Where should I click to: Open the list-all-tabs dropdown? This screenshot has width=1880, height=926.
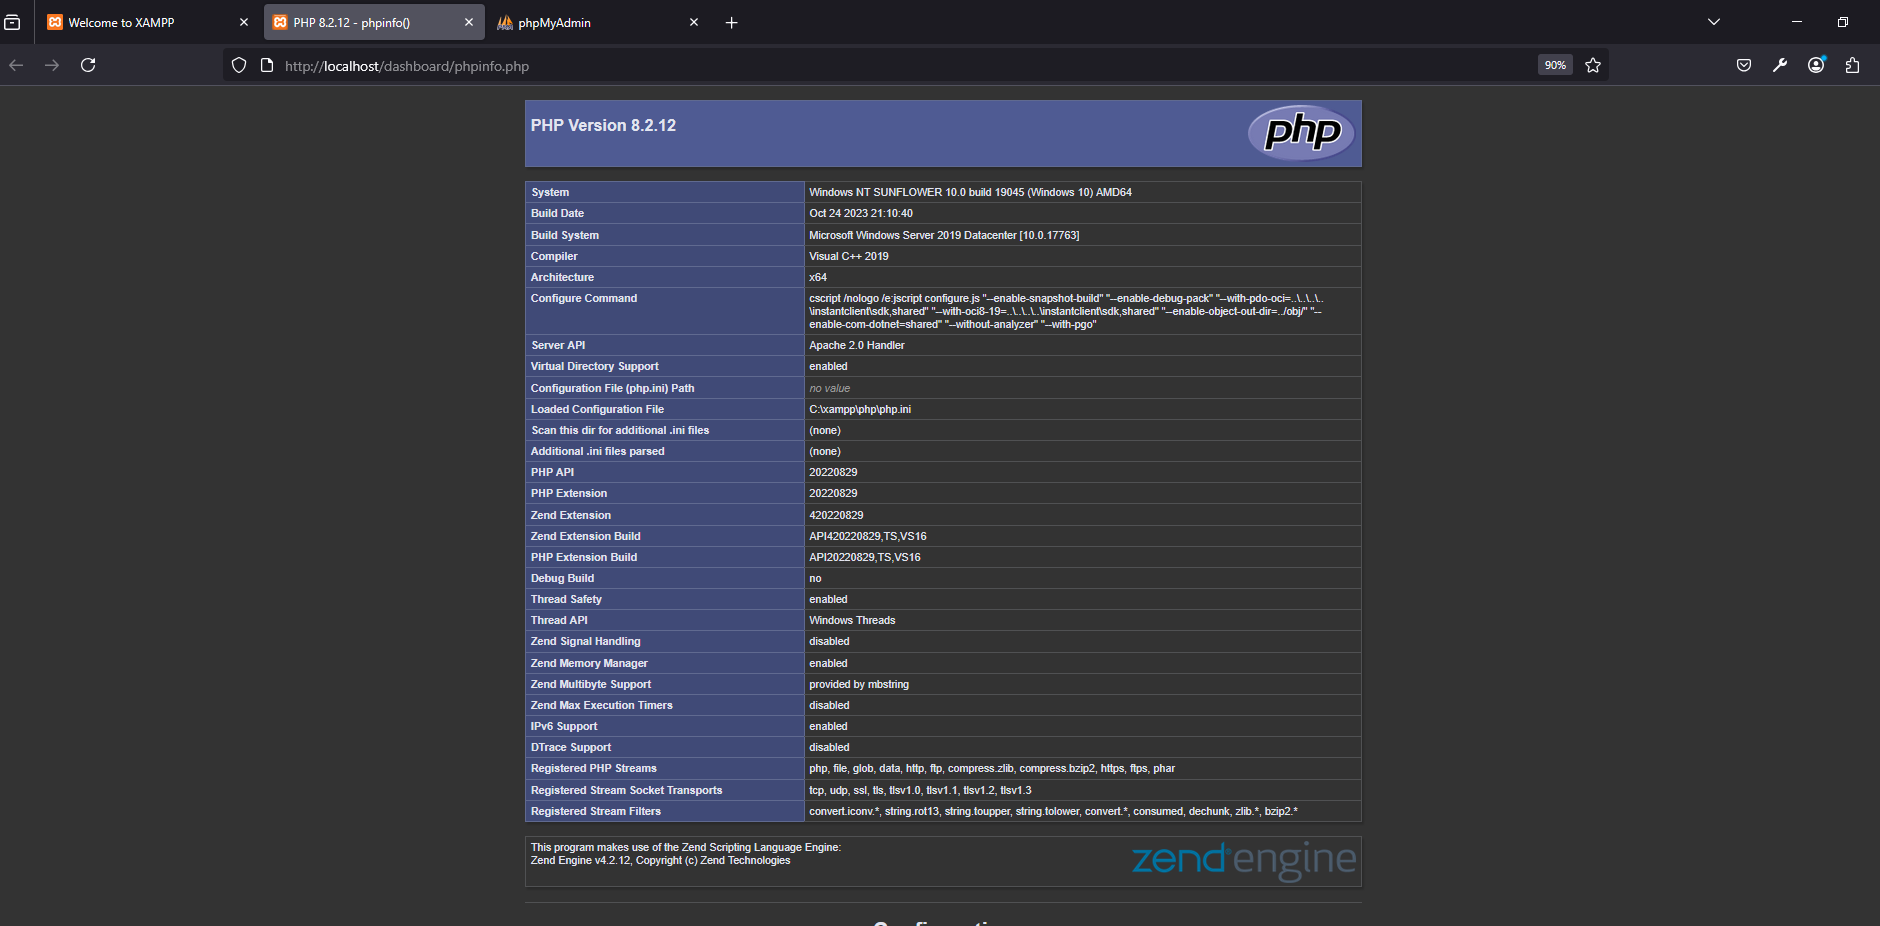tap(1712, 22)
